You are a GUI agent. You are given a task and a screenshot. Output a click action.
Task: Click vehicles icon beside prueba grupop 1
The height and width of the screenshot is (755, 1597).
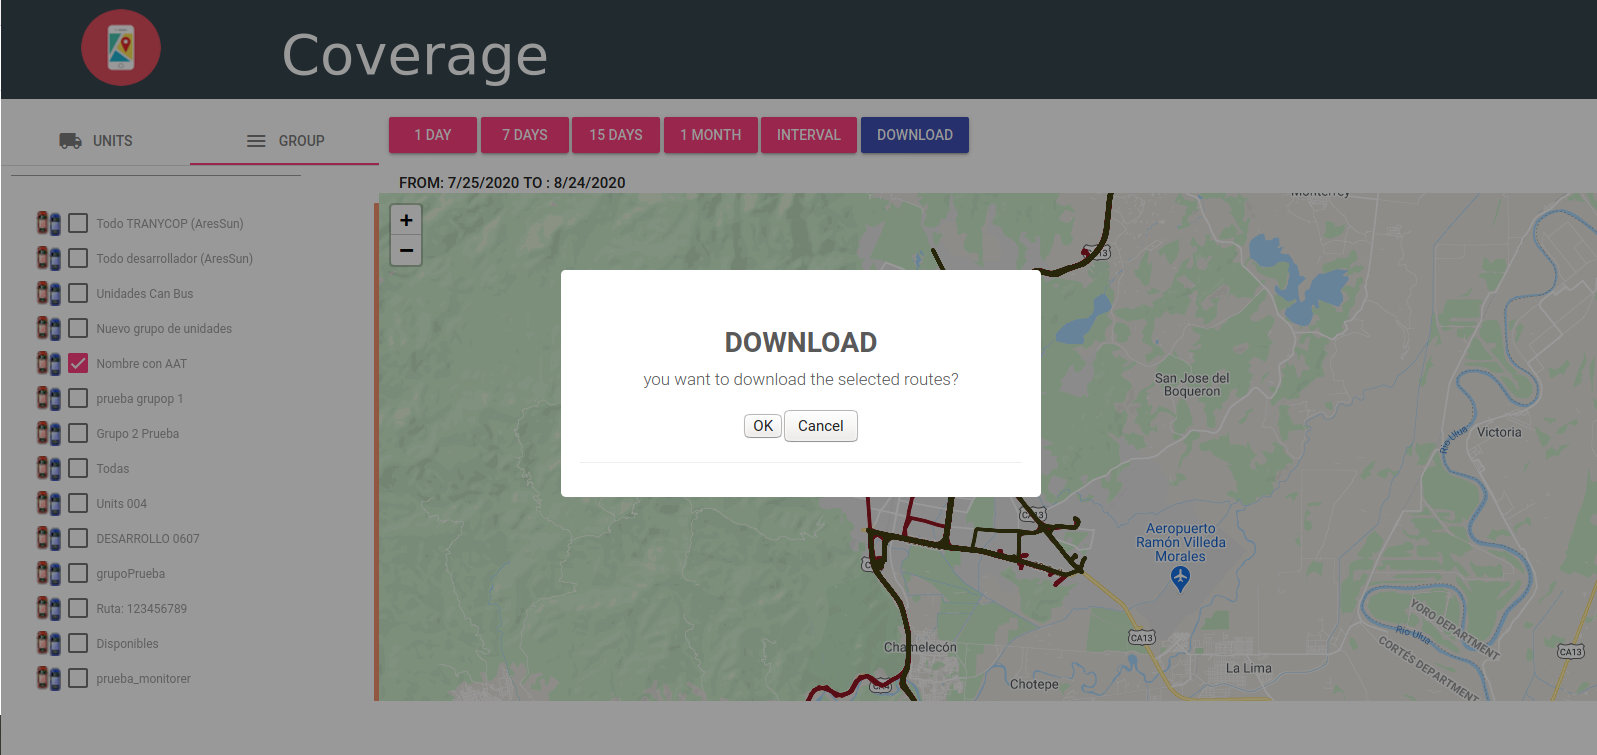coord(49,398)
